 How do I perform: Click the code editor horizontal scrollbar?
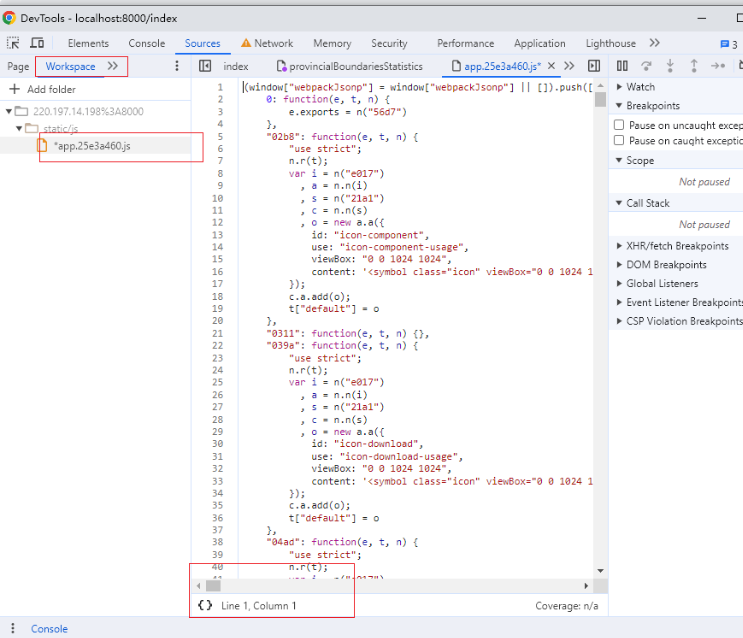[392, 586]
